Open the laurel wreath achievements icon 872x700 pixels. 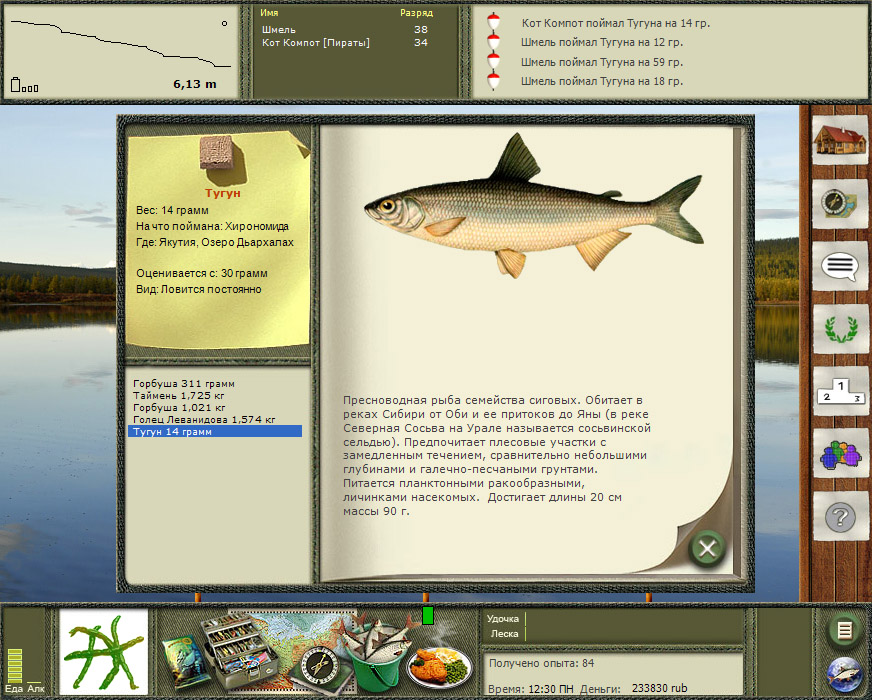840,328
